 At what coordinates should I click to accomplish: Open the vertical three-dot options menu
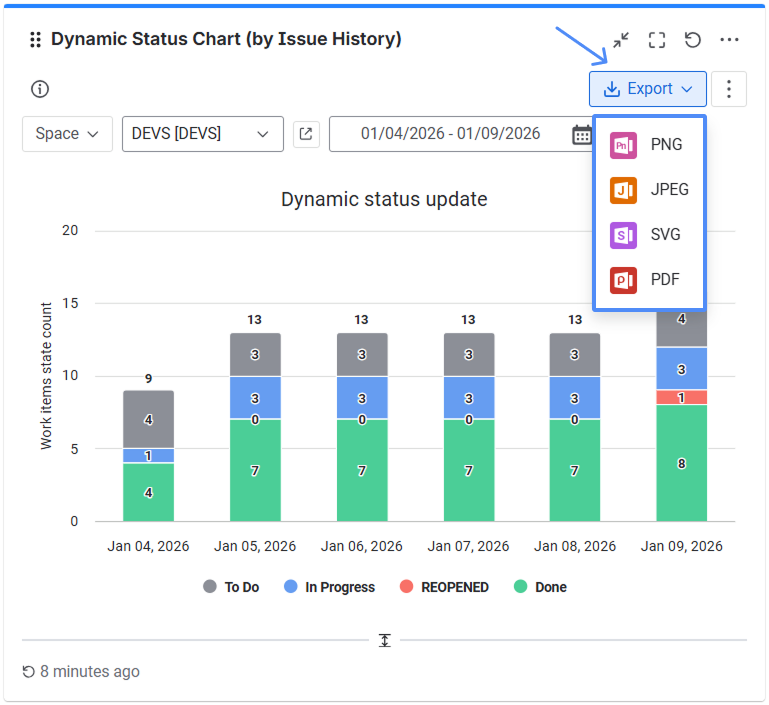click(x=729, y=89)
